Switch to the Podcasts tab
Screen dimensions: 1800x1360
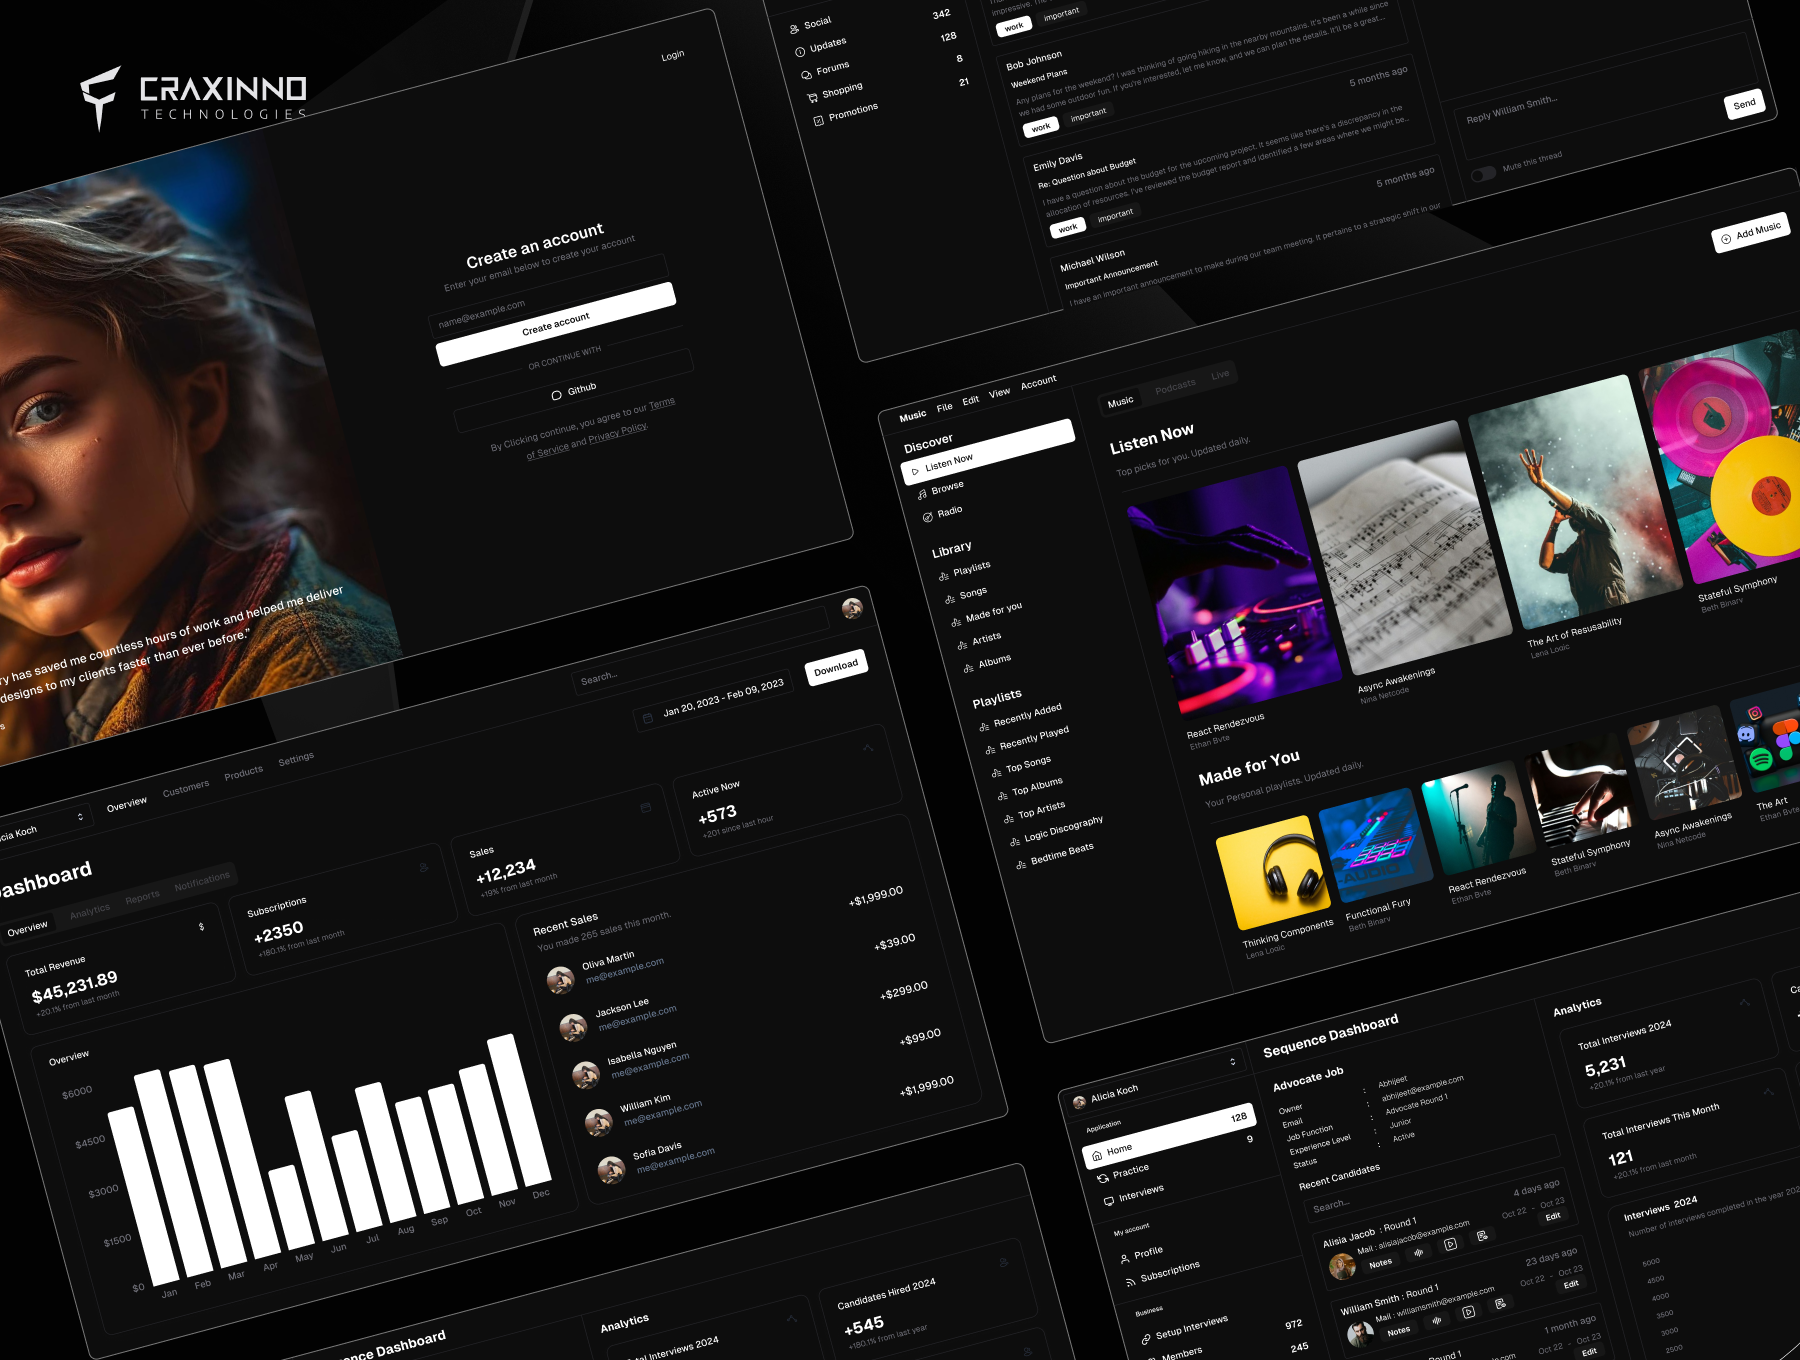click(x=1175, y=386)
